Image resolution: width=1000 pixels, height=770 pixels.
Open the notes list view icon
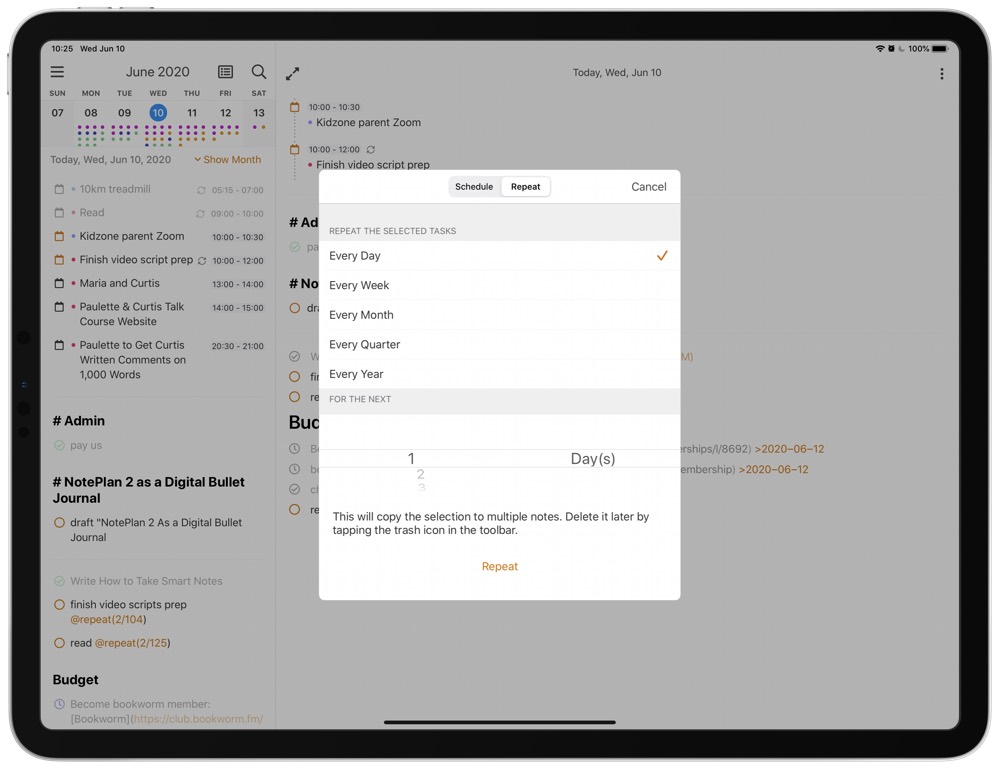(225, 72)
